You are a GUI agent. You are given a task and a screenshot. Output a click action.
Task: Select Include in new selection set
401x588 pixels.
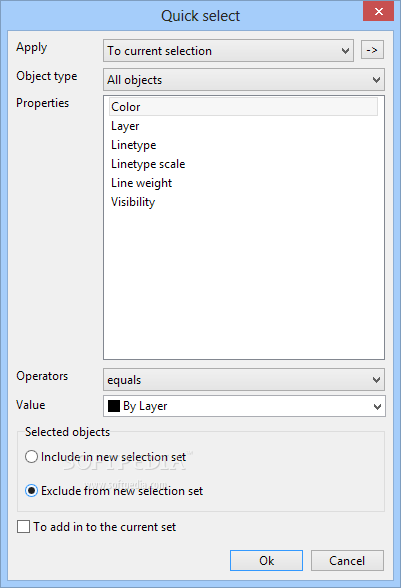[105, 457]
